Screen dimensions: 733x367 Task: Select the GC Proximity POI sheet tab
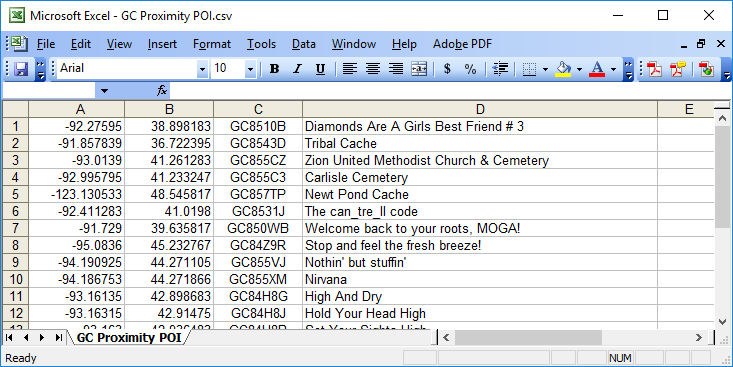click(x=129, y=338)
